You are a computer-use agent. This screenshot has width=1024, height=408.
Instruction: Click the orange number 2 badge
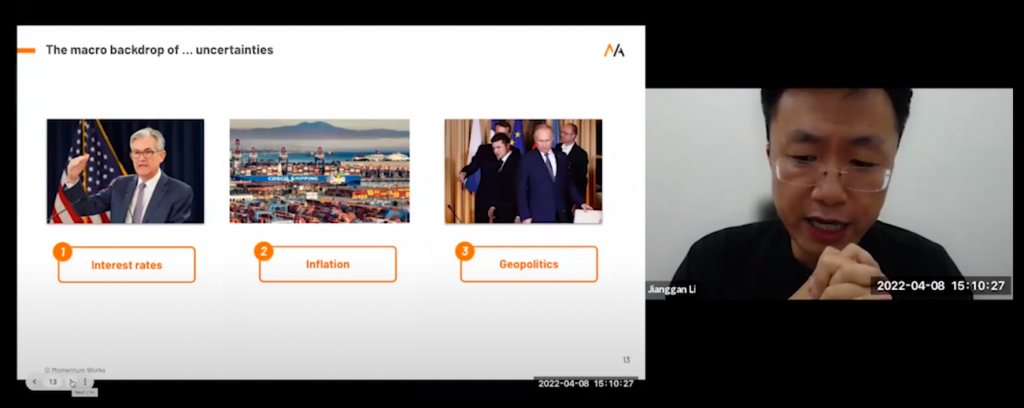pos(263,251)
